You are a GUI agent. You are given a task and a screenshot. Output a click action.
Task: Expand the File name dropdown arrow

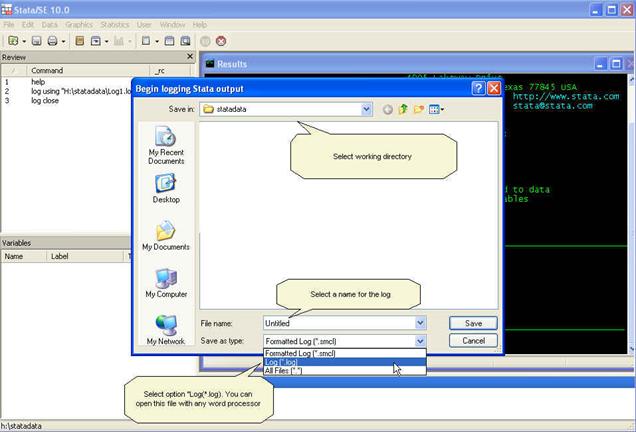coord(420,323)
